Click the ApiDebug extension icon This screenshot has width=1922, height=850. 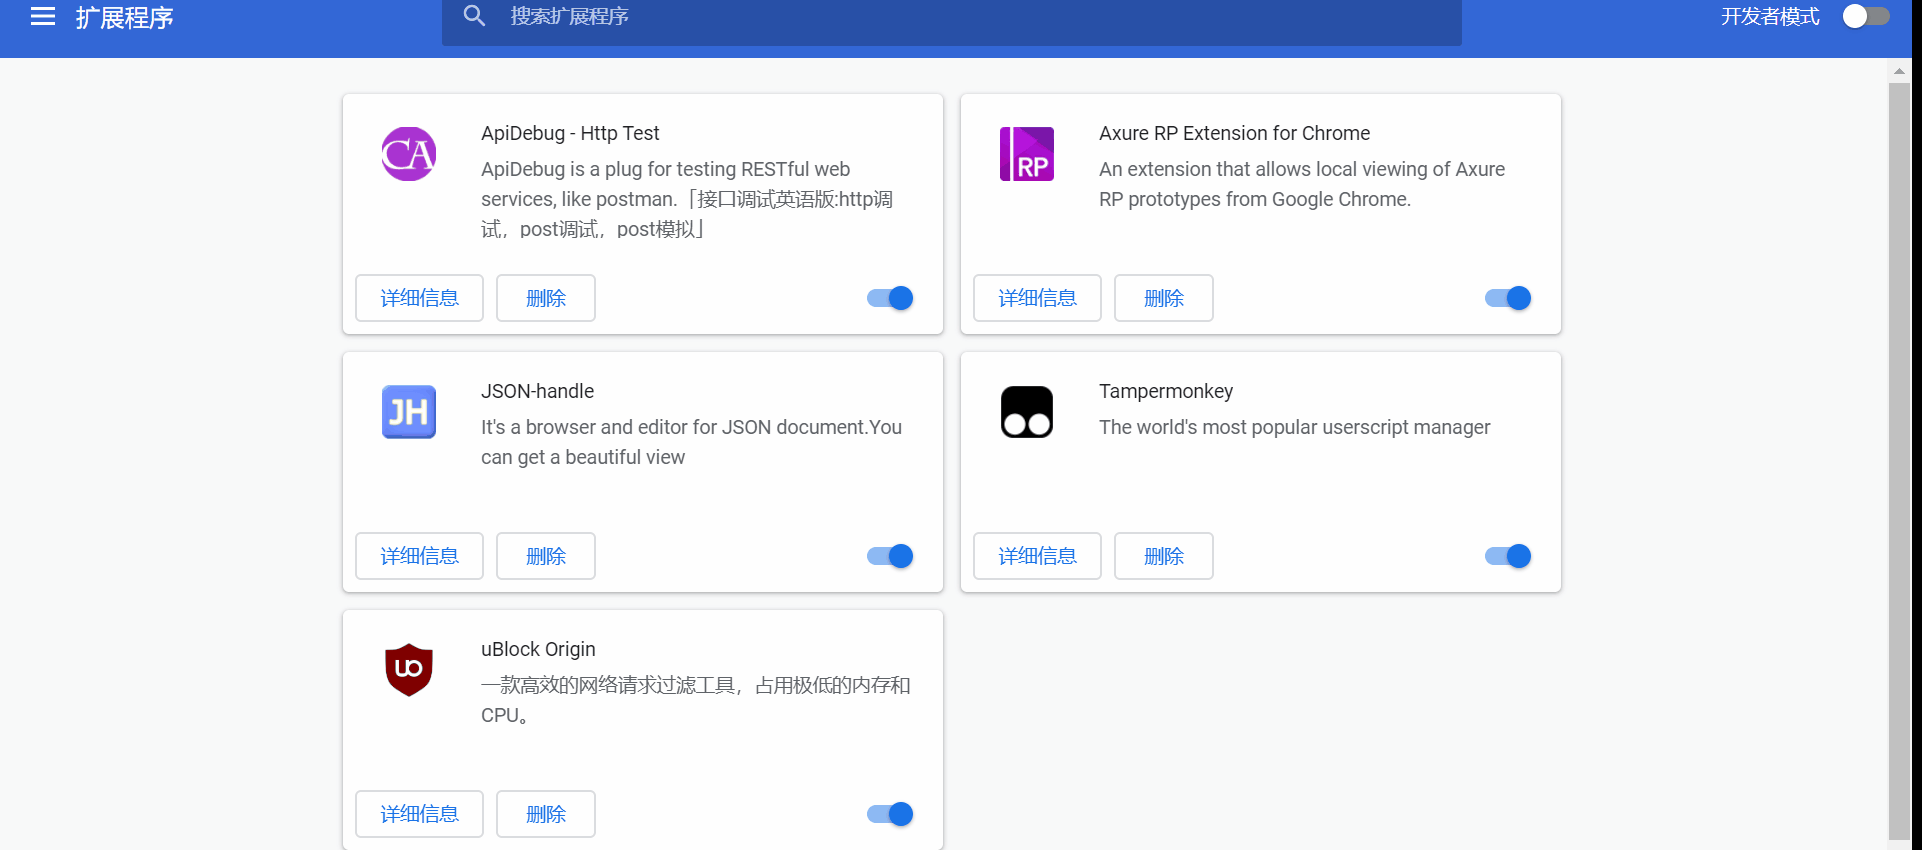click(409, 154)
